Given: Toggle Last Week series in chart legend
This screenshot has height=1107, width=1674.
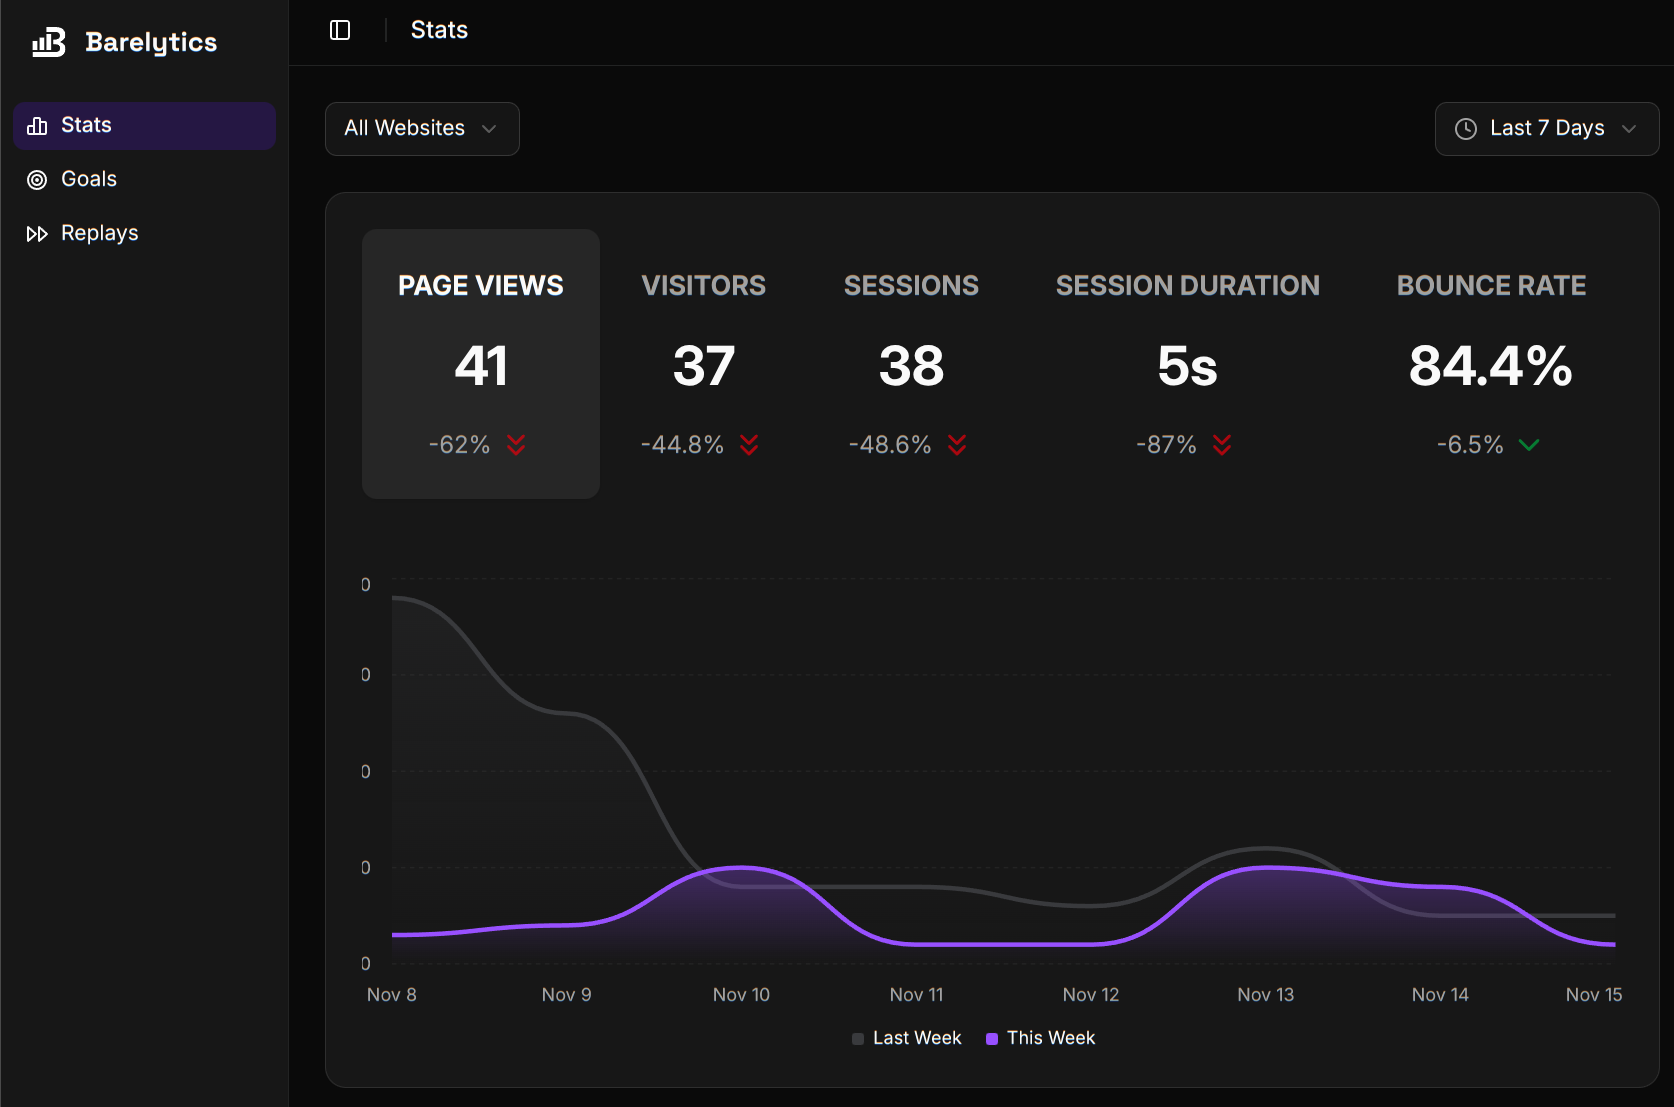Looking at the screenshot, I should (906, 1038).
